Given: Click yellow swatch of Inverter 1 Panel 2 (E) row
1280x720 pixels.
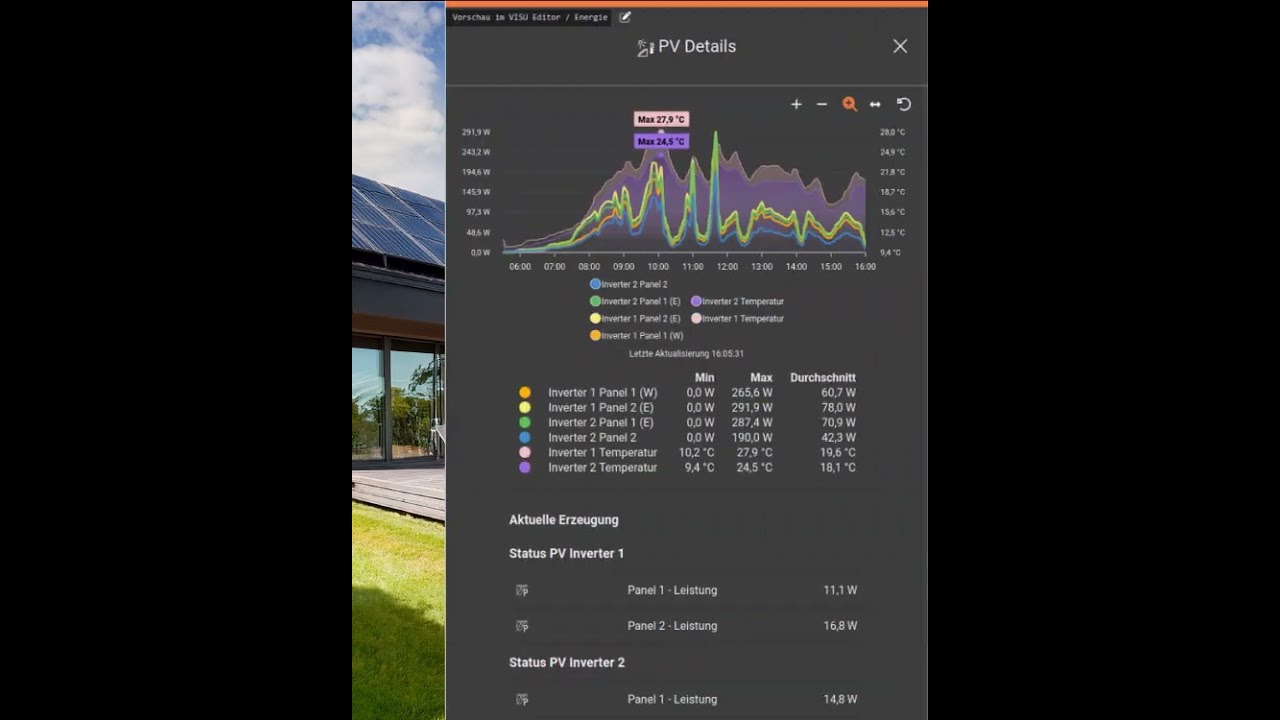Looking at the screenshot, I should click(525, 408).
